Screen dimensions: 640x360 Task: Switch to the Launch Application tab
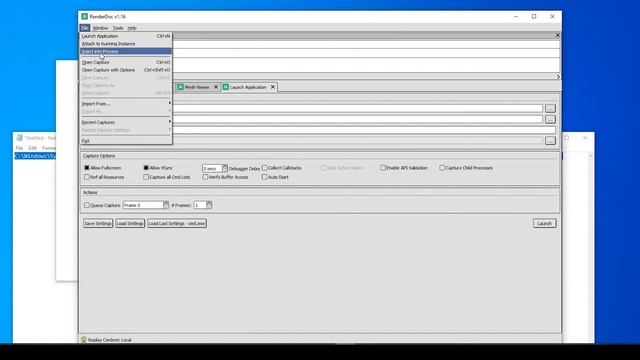pyautogui.click(x=249, y=87)
